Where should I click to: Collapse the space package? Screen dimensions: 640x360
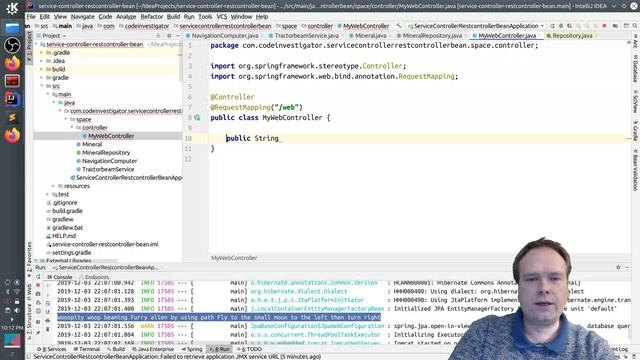click(x=66, y=119)
